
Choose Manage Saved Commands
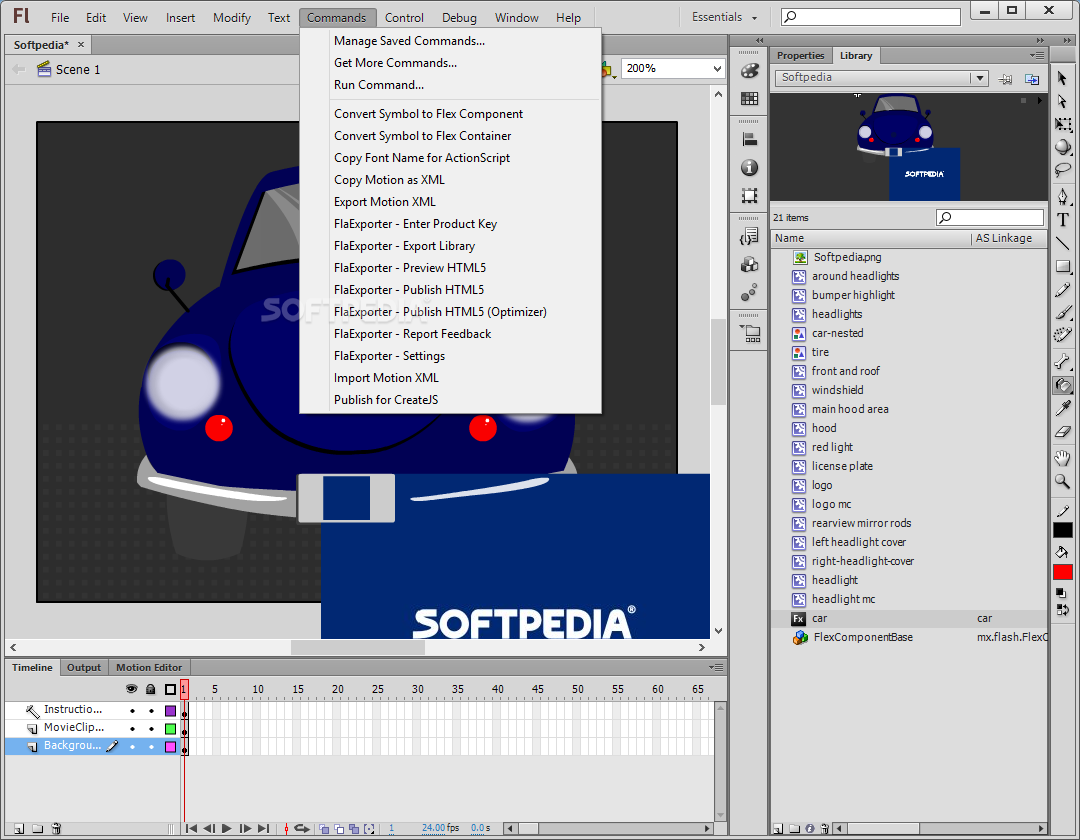[x=409, y=41]
